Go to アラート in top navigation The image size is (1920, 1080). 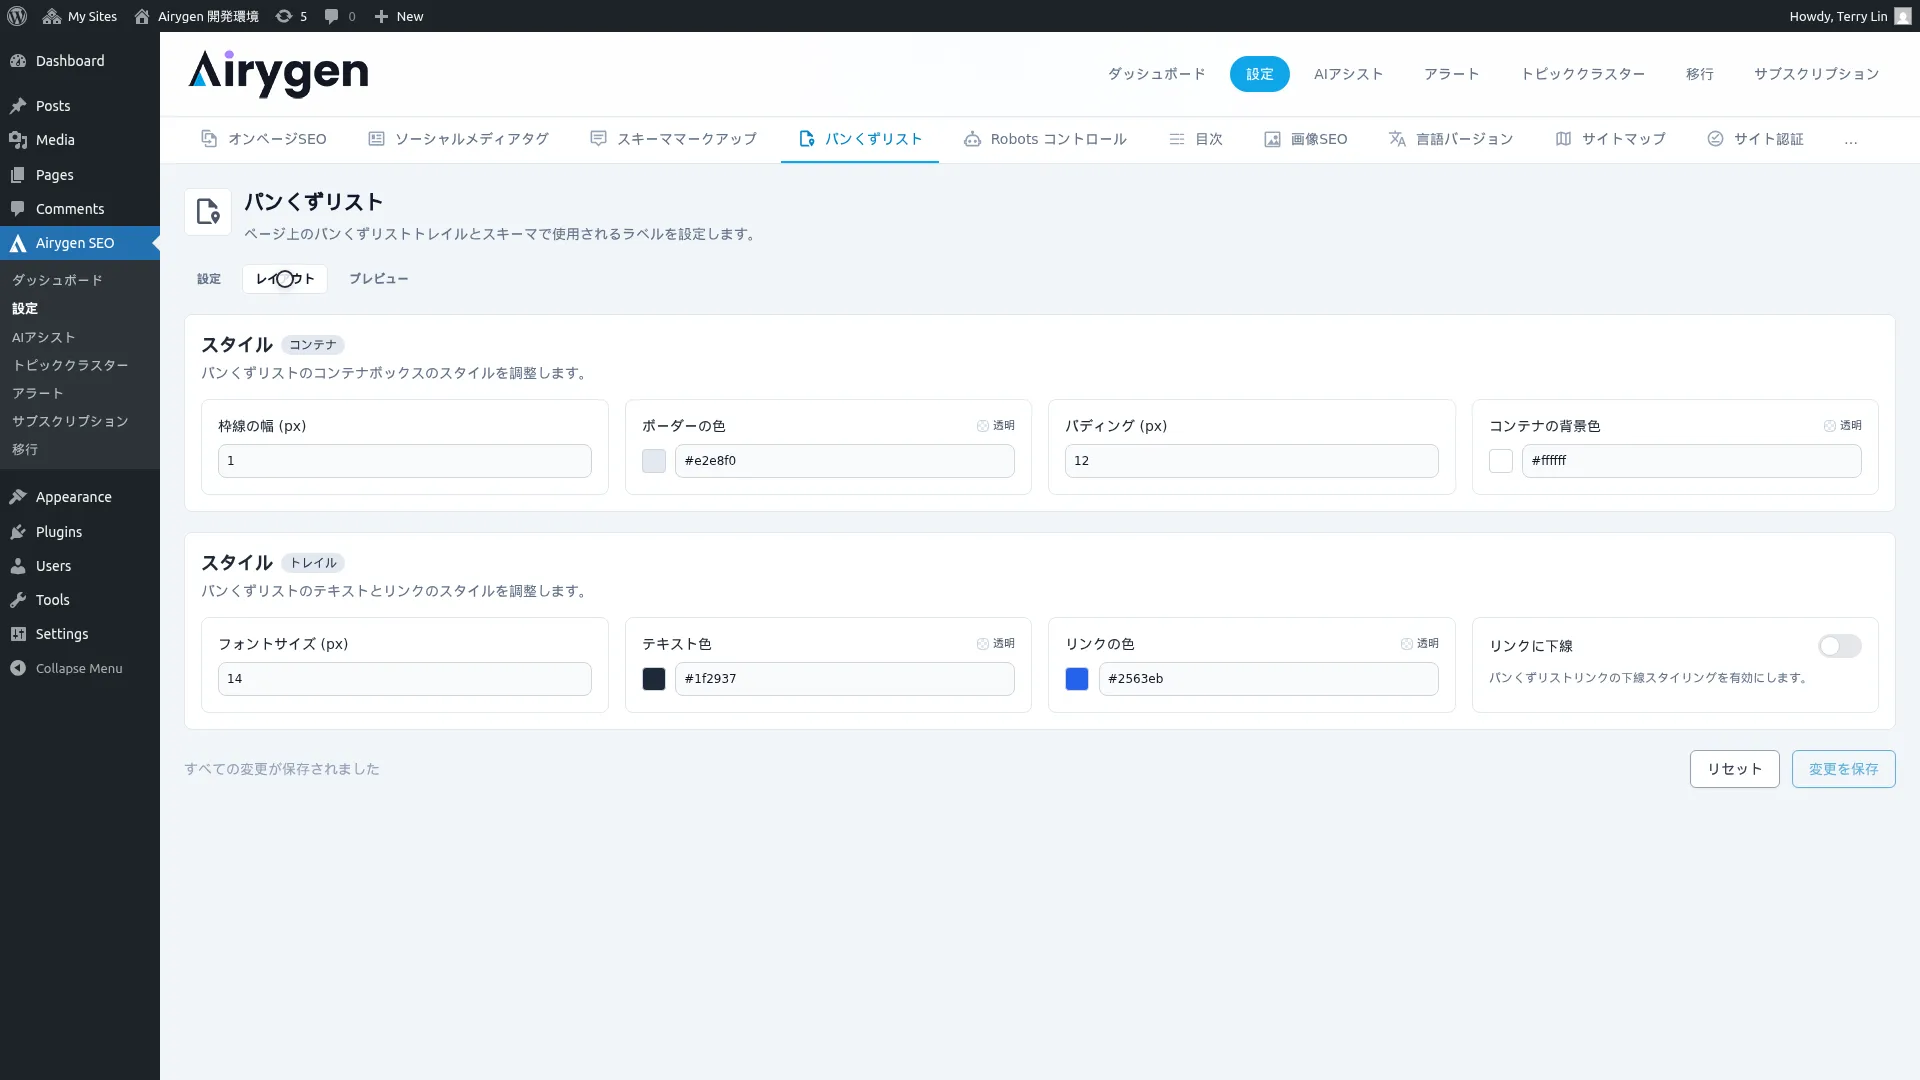point(1452,74)
